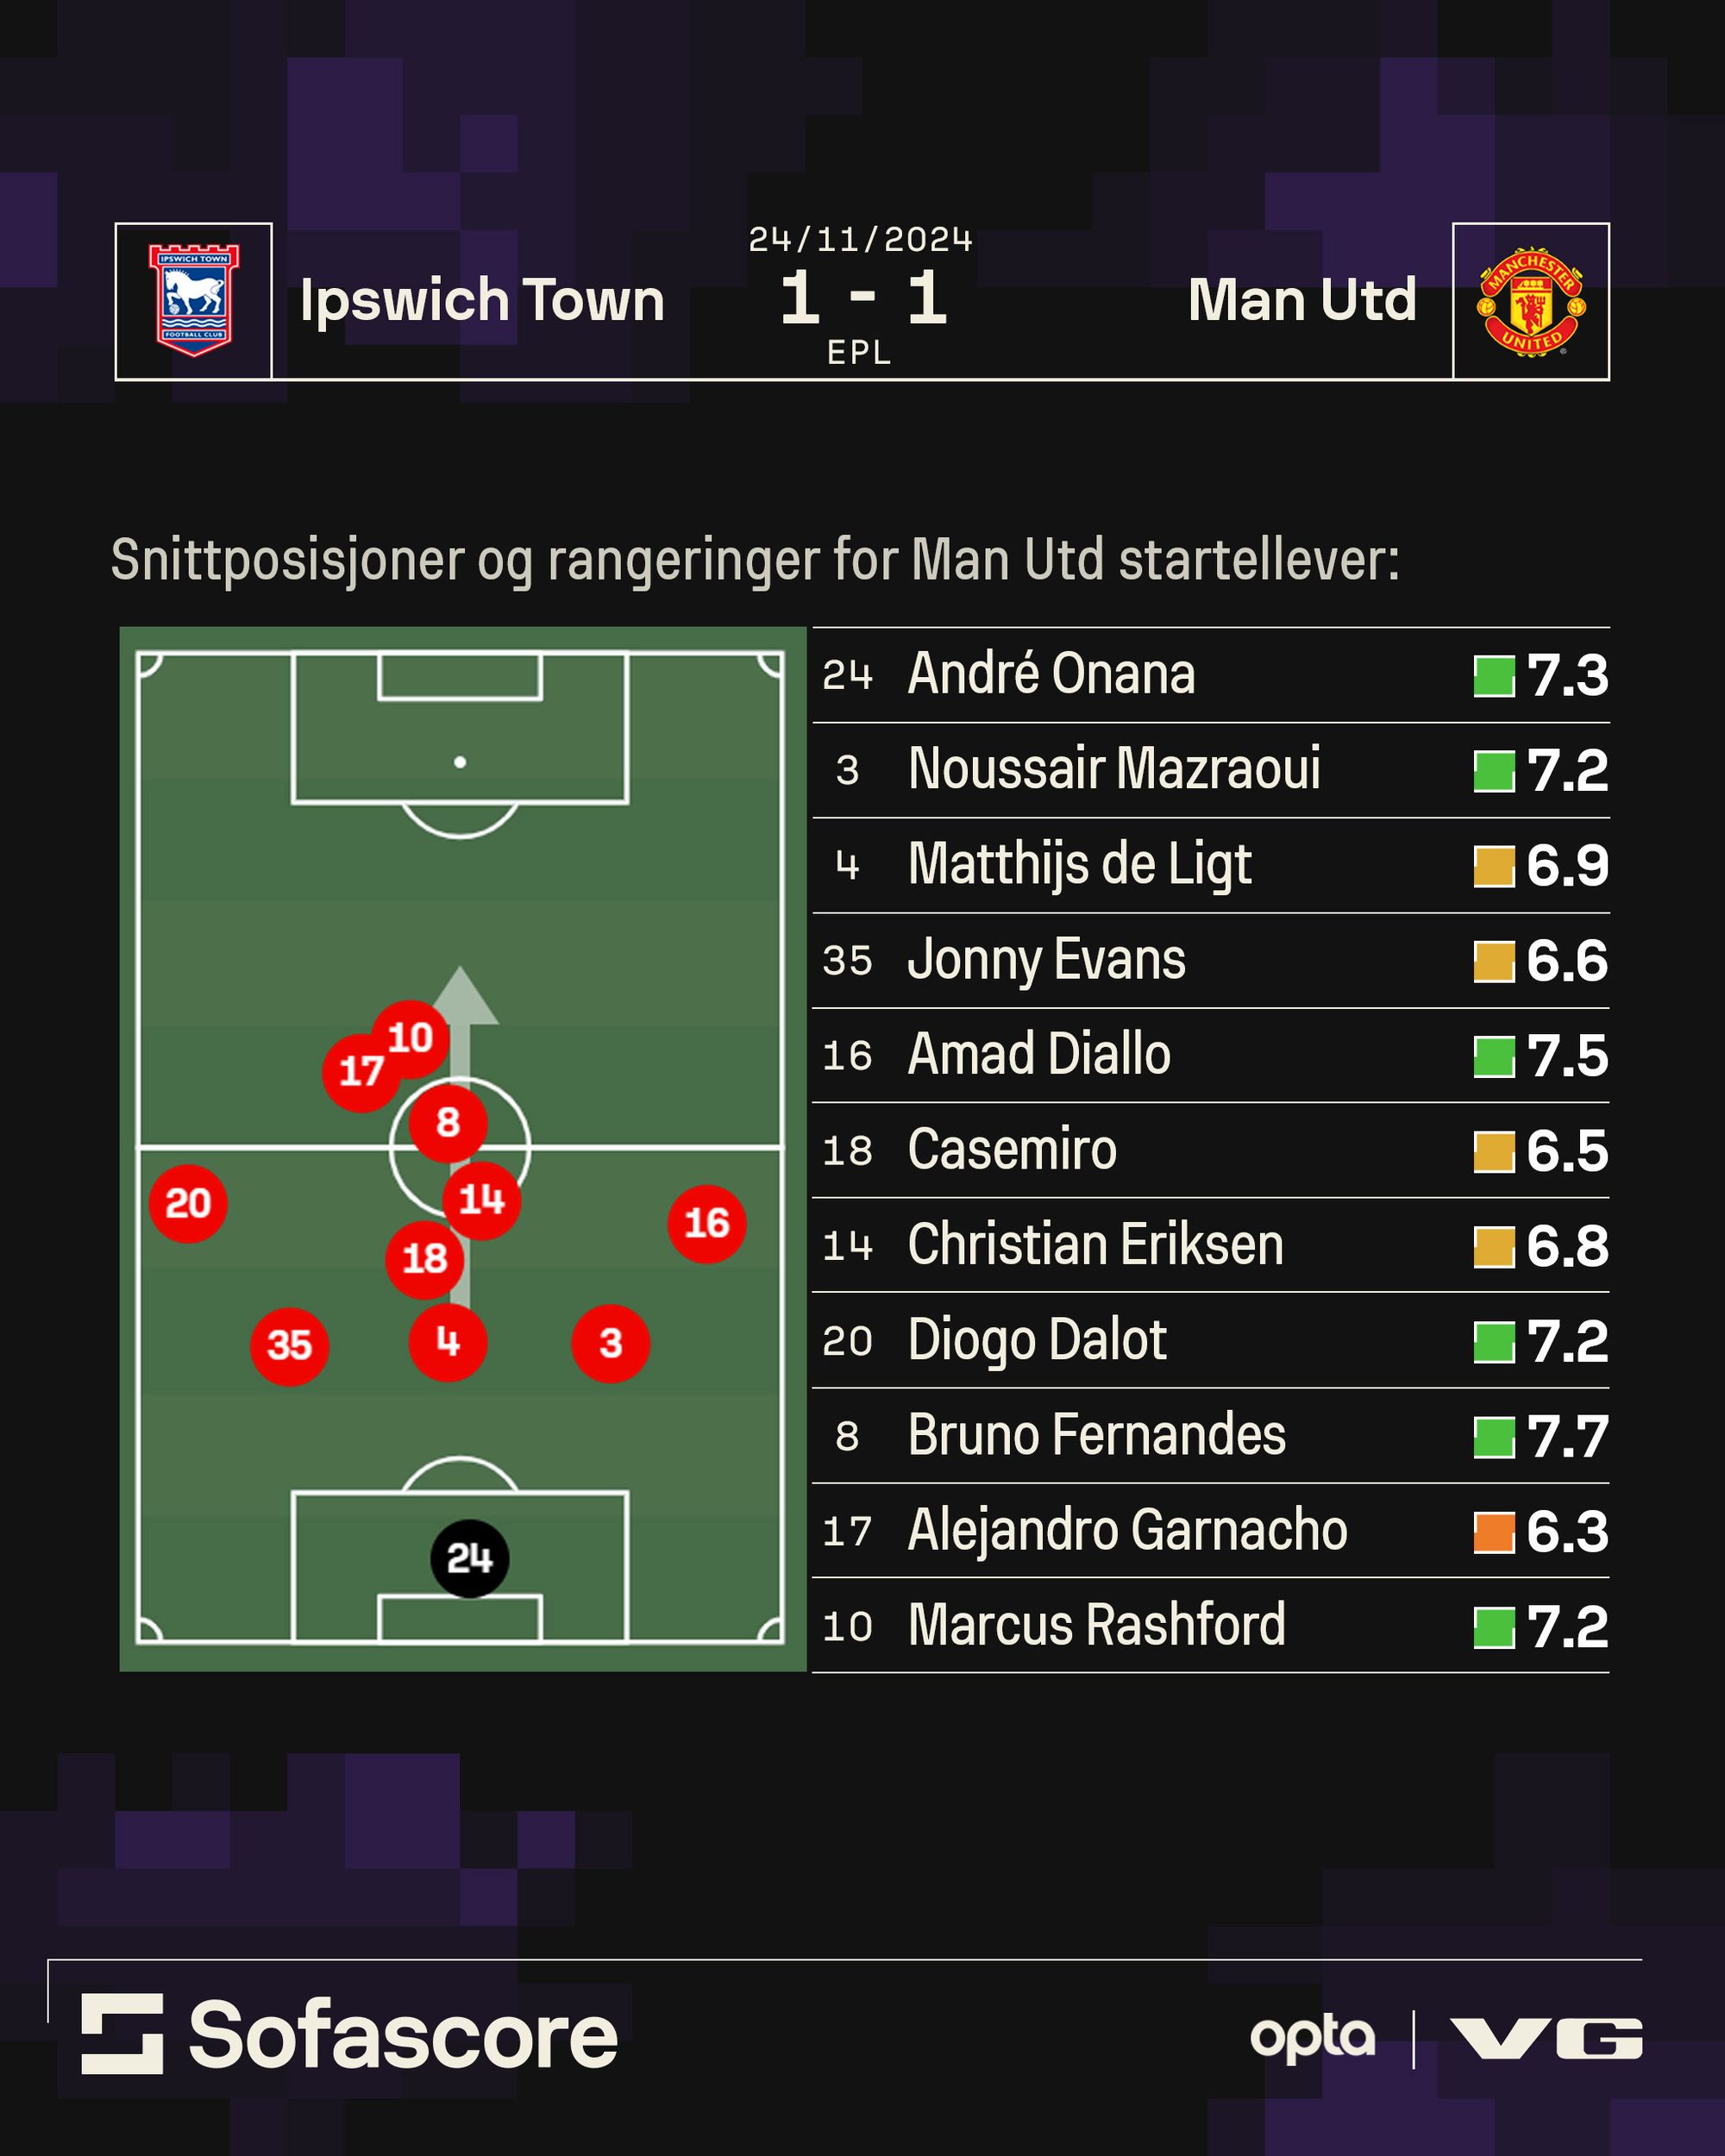The height and width of the screenshot is (2156, 1725).
Task: Click the Amad Diallo name
Action: 1038,1055
